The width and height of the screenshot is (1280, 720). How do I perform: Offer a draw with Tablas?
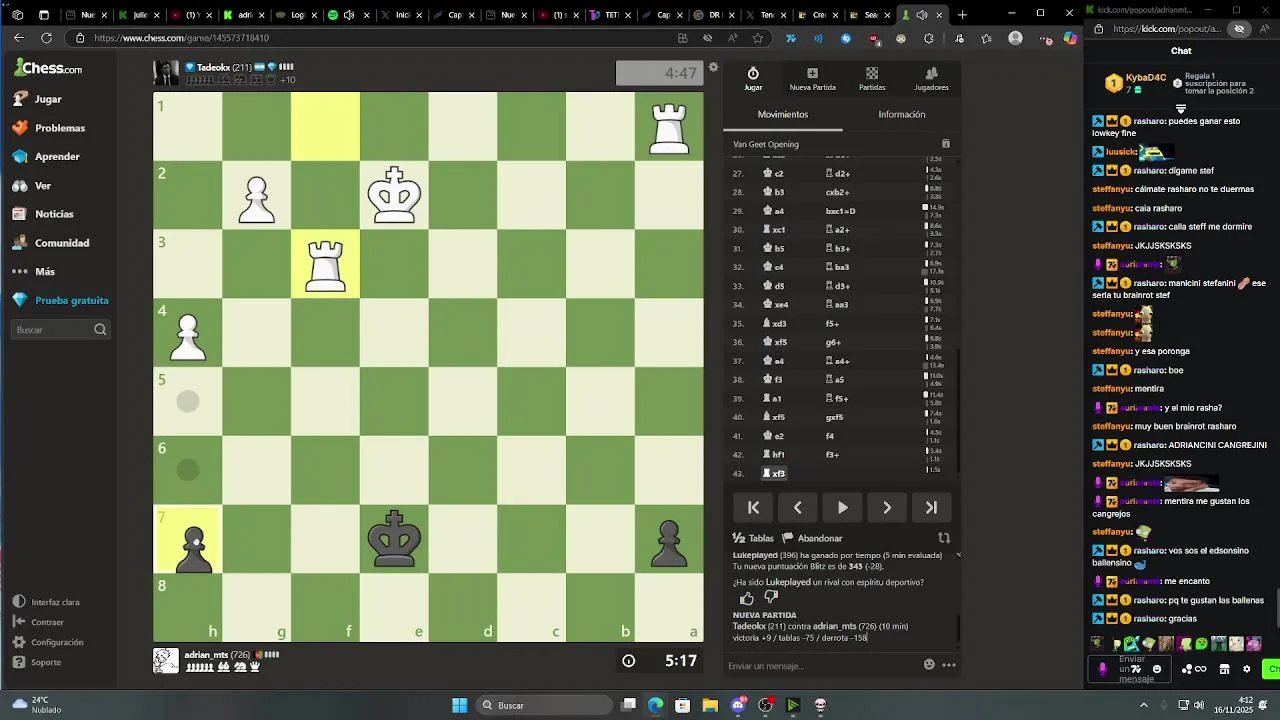click(x=754, y=538)
